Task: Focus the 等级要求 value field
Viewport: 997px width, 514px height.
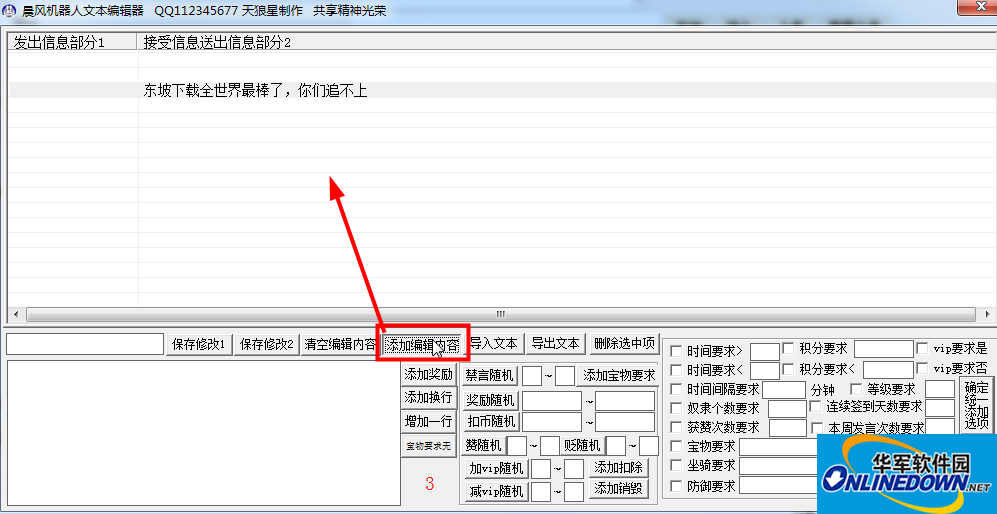Action: coord(940,388)
